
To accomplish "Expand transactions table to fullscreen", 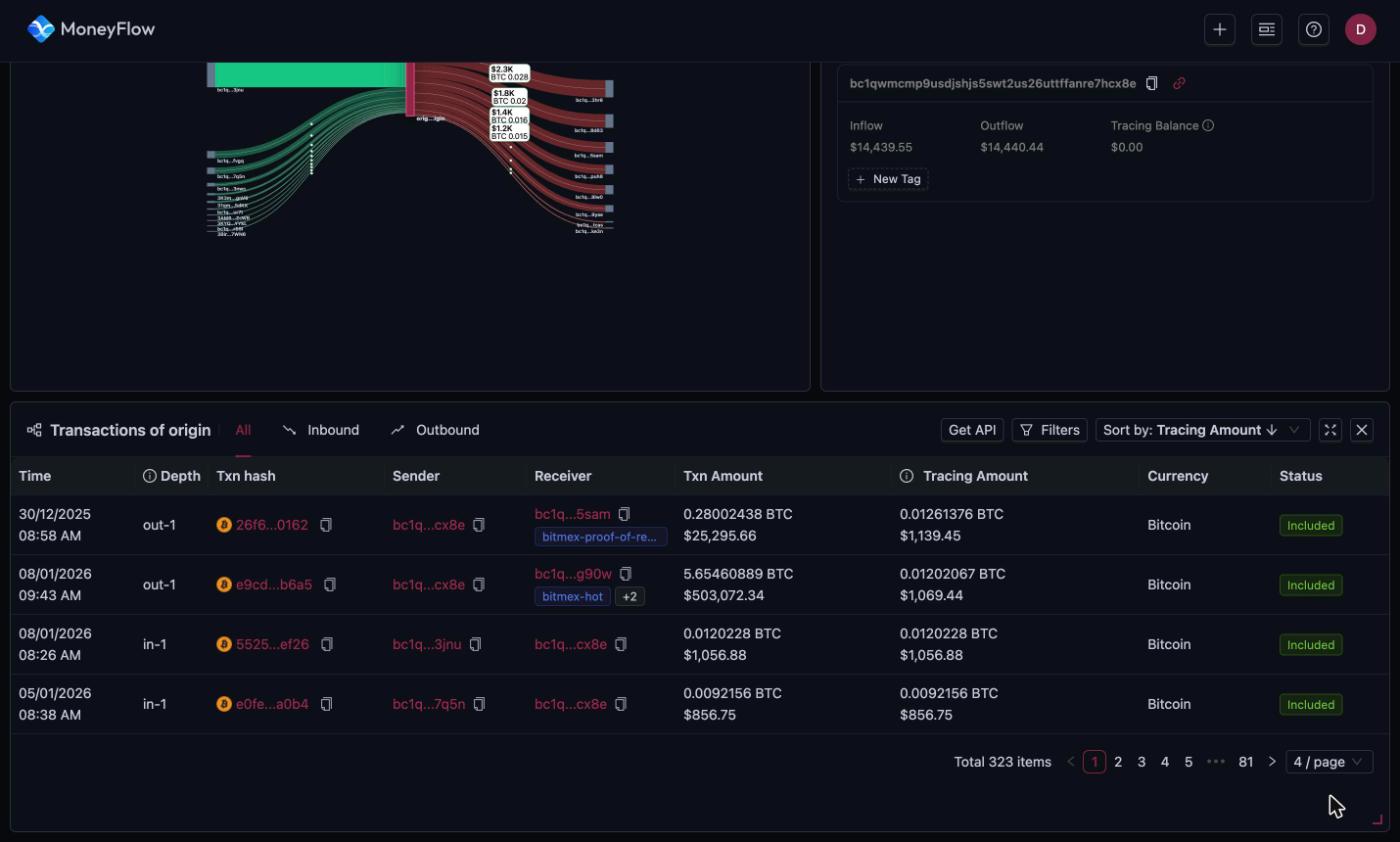I will click(1330, 430).
